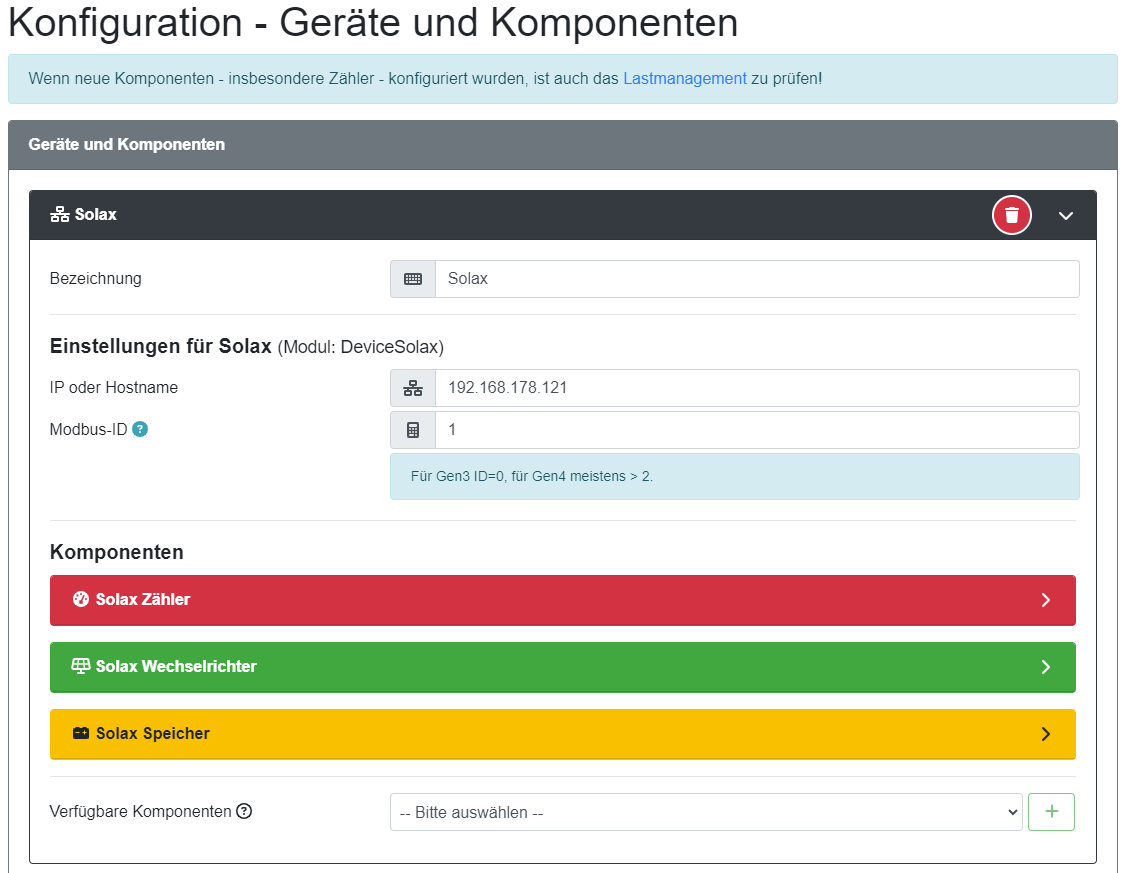Click the keyboard icon next to Bezeichnung field
Image resolution: width=1123 pixels, height=873 pixels.
click(x=413, y=279)
